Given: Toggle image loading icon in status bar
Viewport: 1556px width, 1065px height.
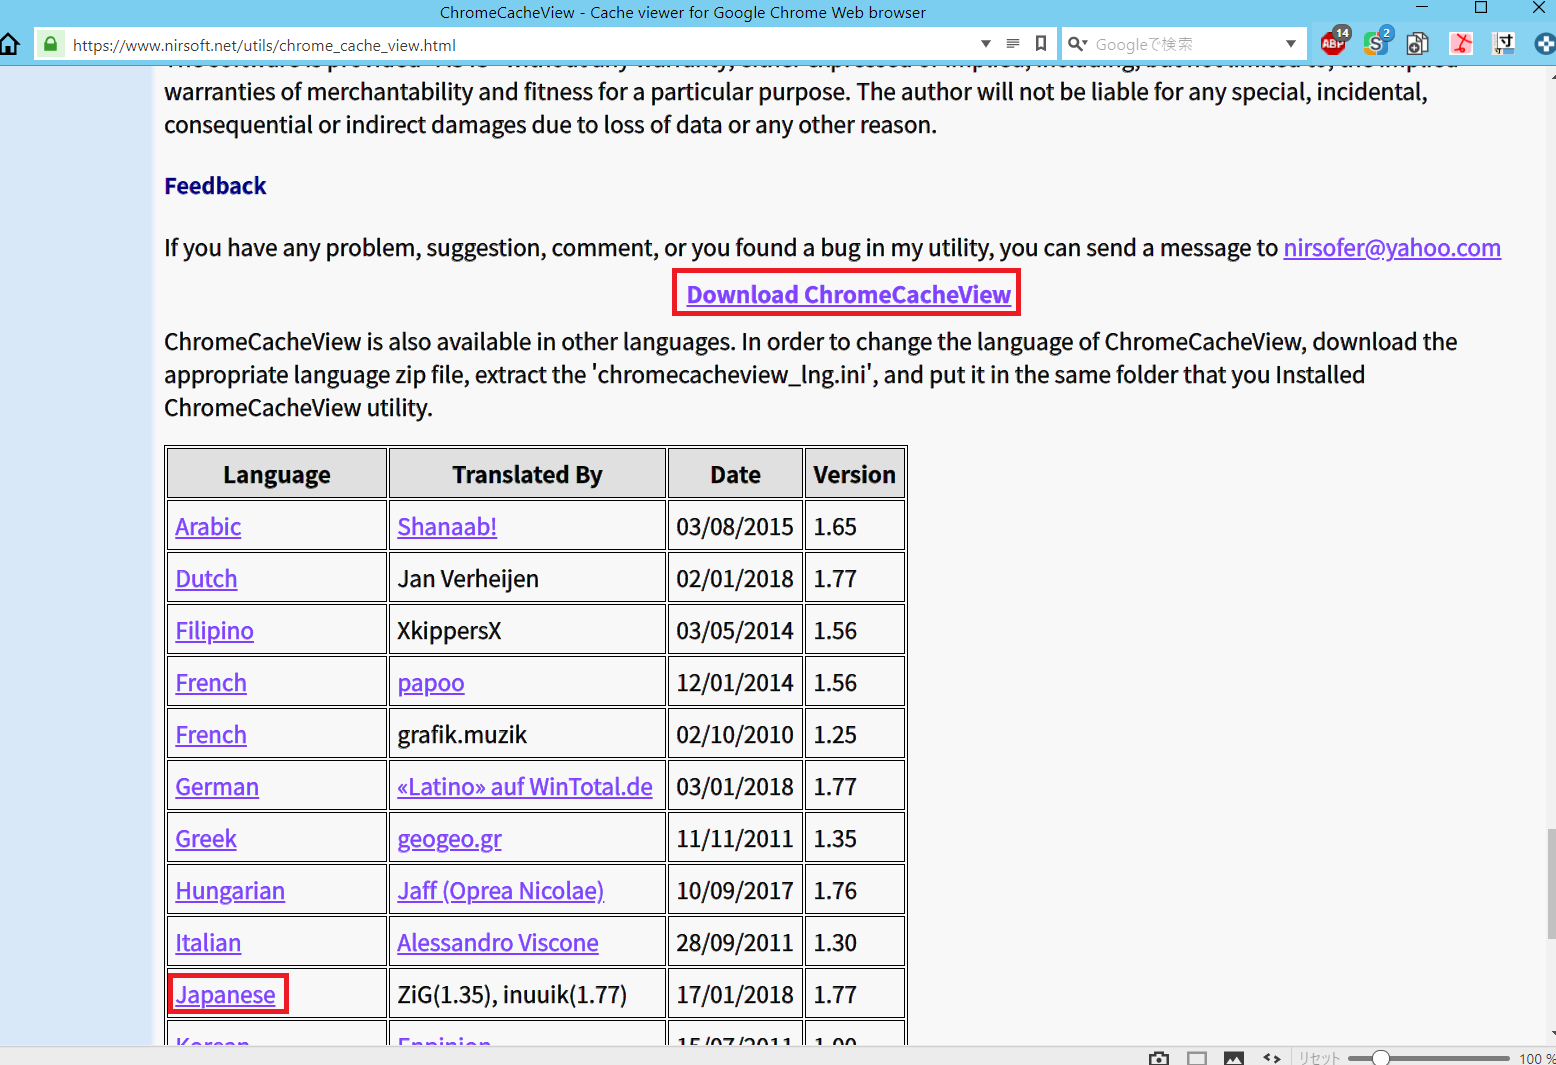Looking at the screenshot, I should pyautogui.click(x=1234, y=1058).
